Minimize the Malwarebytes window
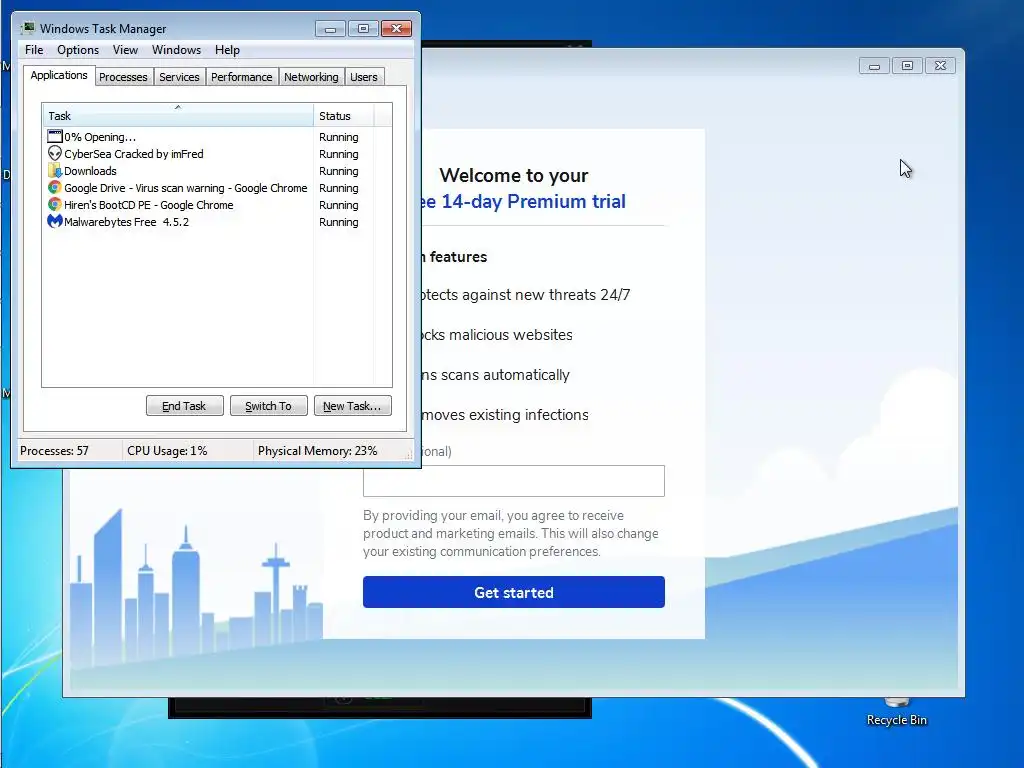 [874, 66]
